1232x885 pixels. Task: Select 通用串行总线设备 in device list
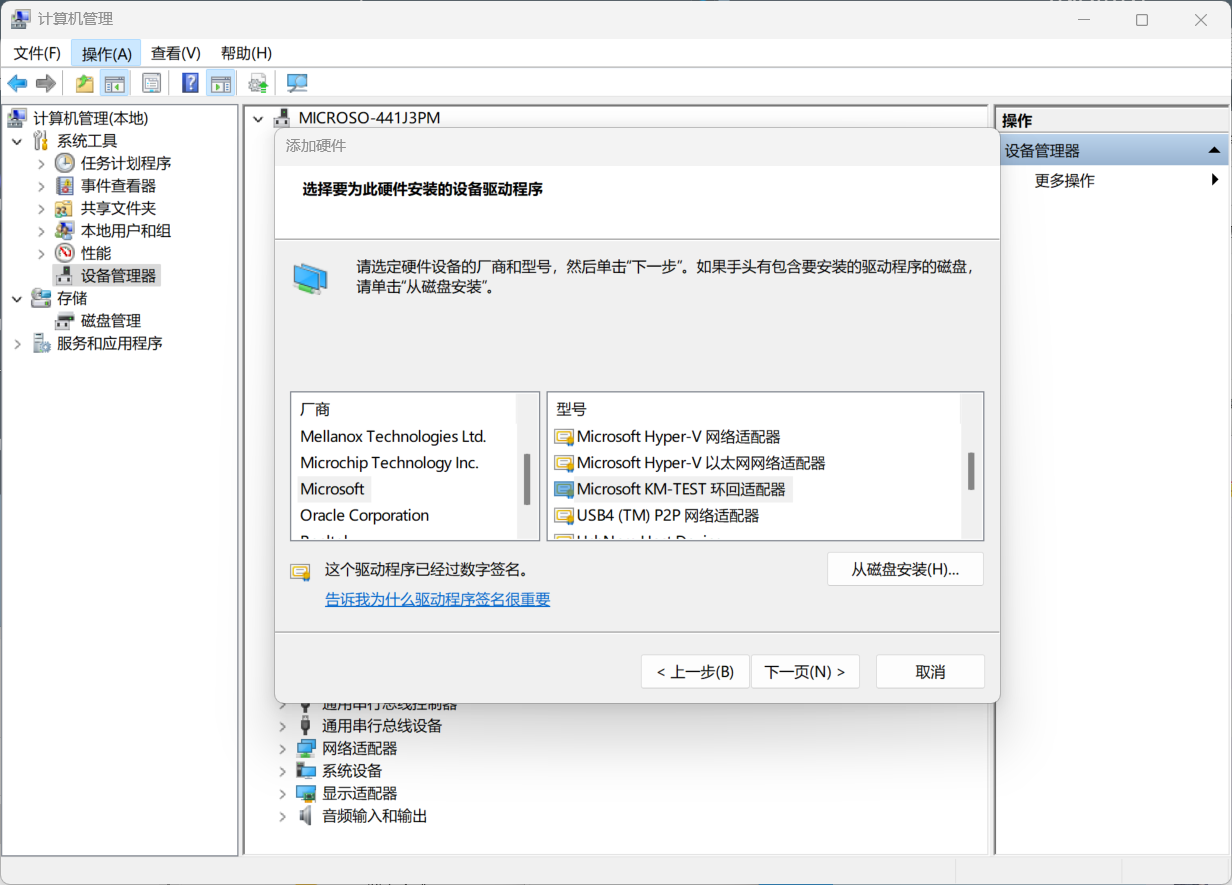pos(382,726)
